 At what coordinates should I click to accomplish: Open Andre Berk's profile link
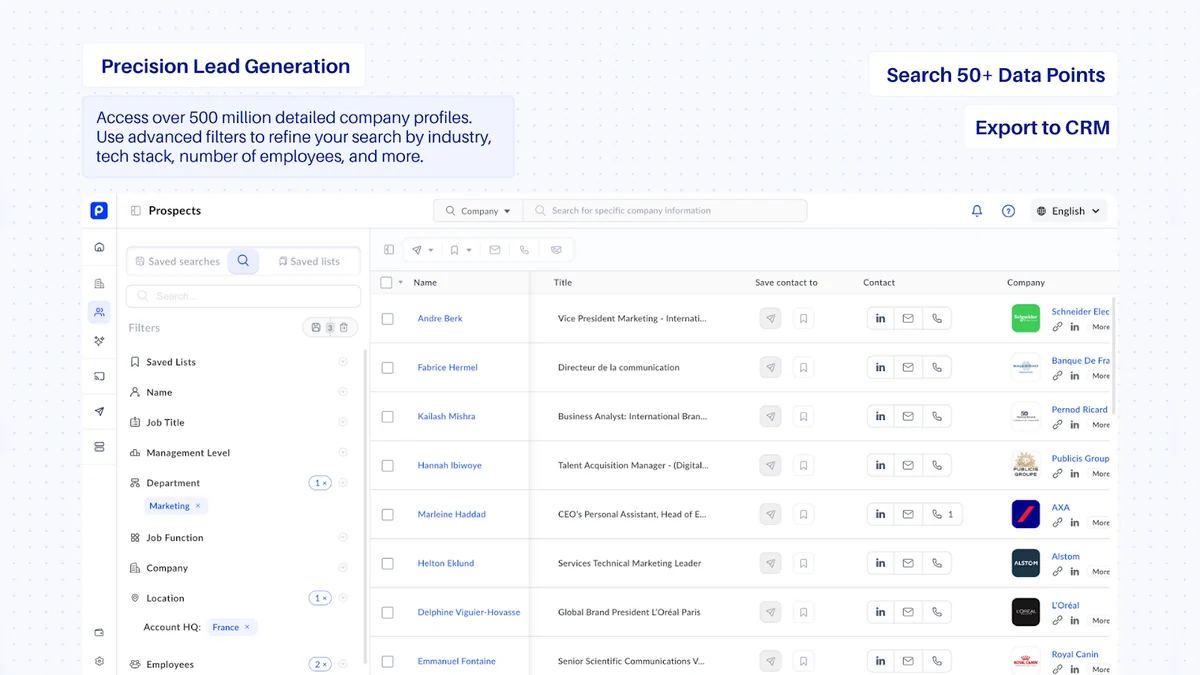[440, 318]
